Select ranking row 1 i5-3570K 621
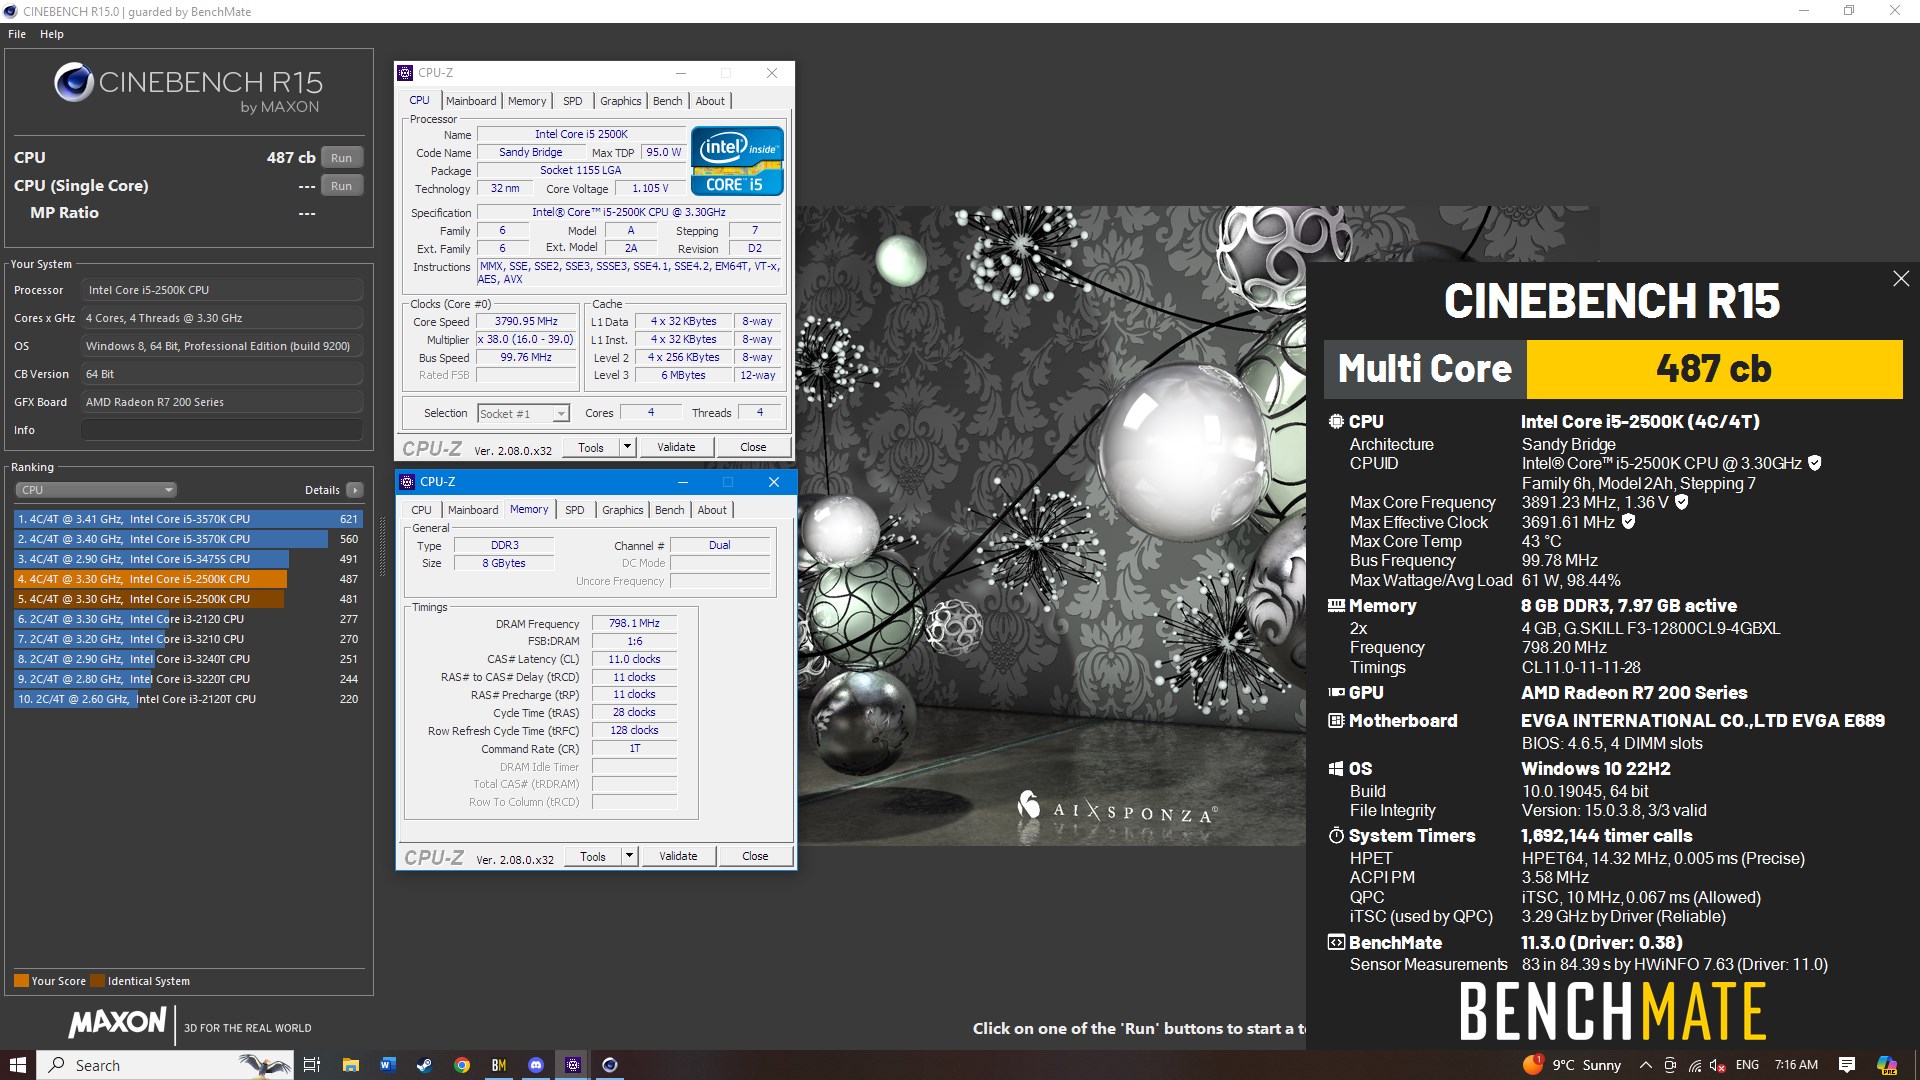This screenshot has height=1080, width=1920. point(188,519)
